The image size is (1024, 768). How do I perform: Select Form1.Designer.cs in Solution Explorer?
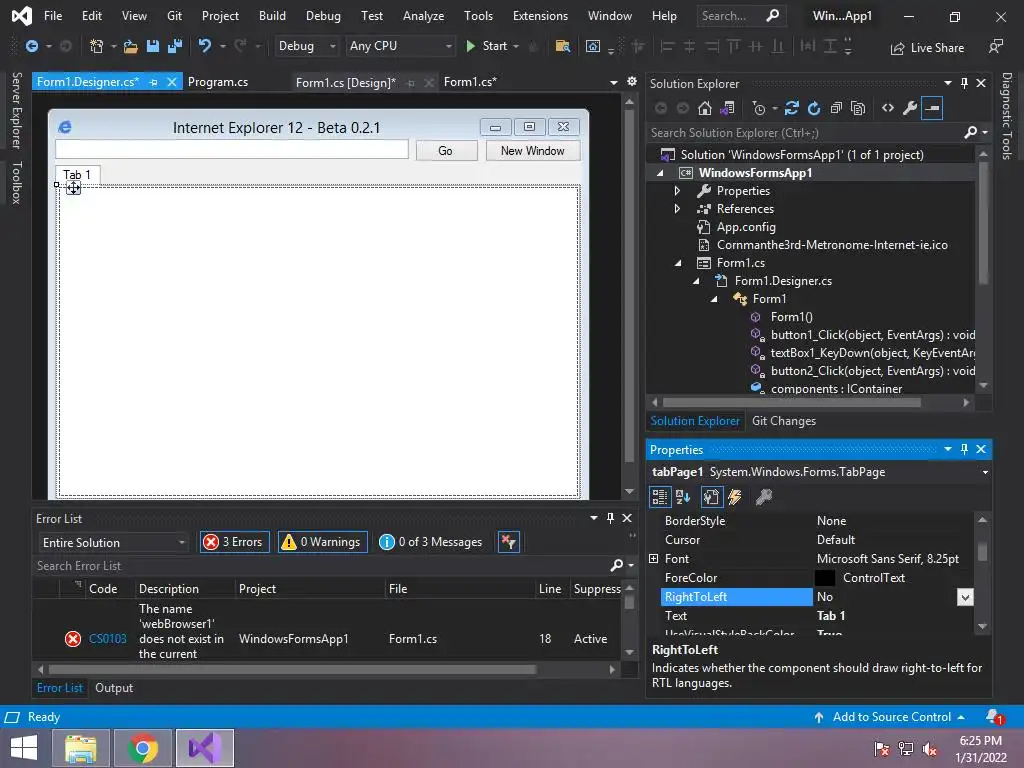[x=783, y=281]
